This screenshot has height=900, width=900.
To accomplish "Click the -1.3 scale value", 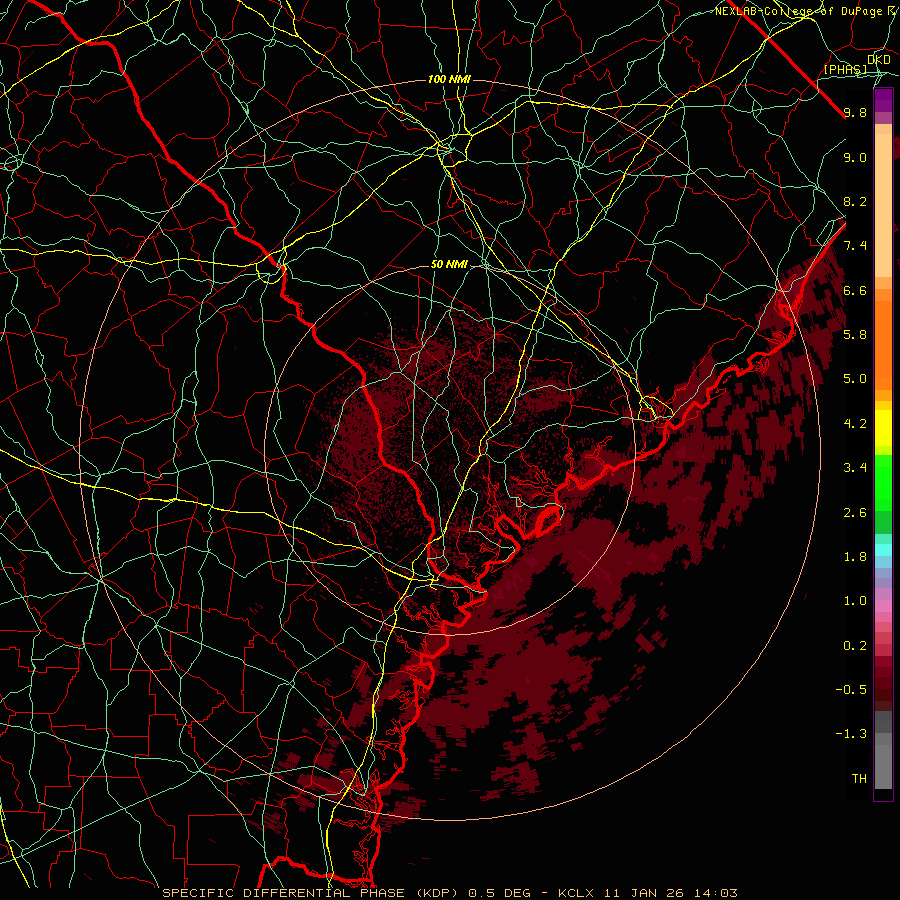I will click(x=851, y=734).
